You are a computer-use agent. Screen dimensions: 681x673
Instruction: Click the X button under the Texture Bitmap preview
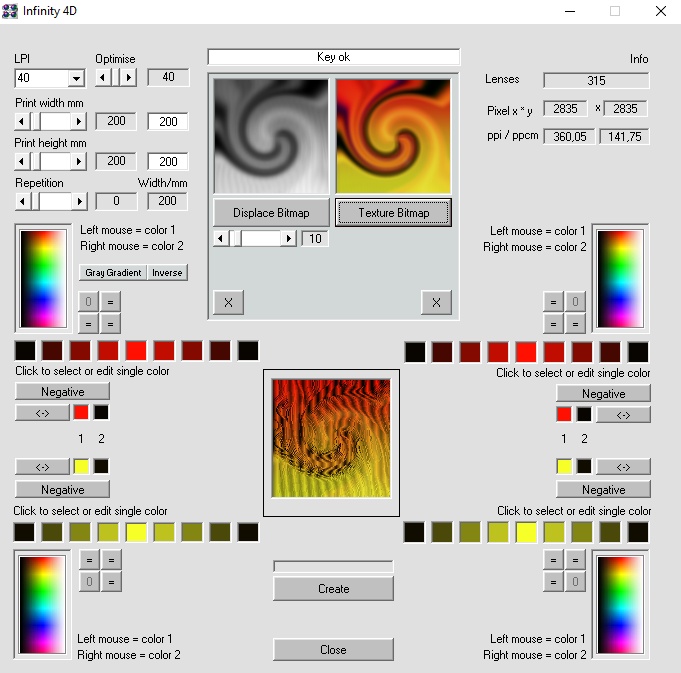tap(436, 303)
